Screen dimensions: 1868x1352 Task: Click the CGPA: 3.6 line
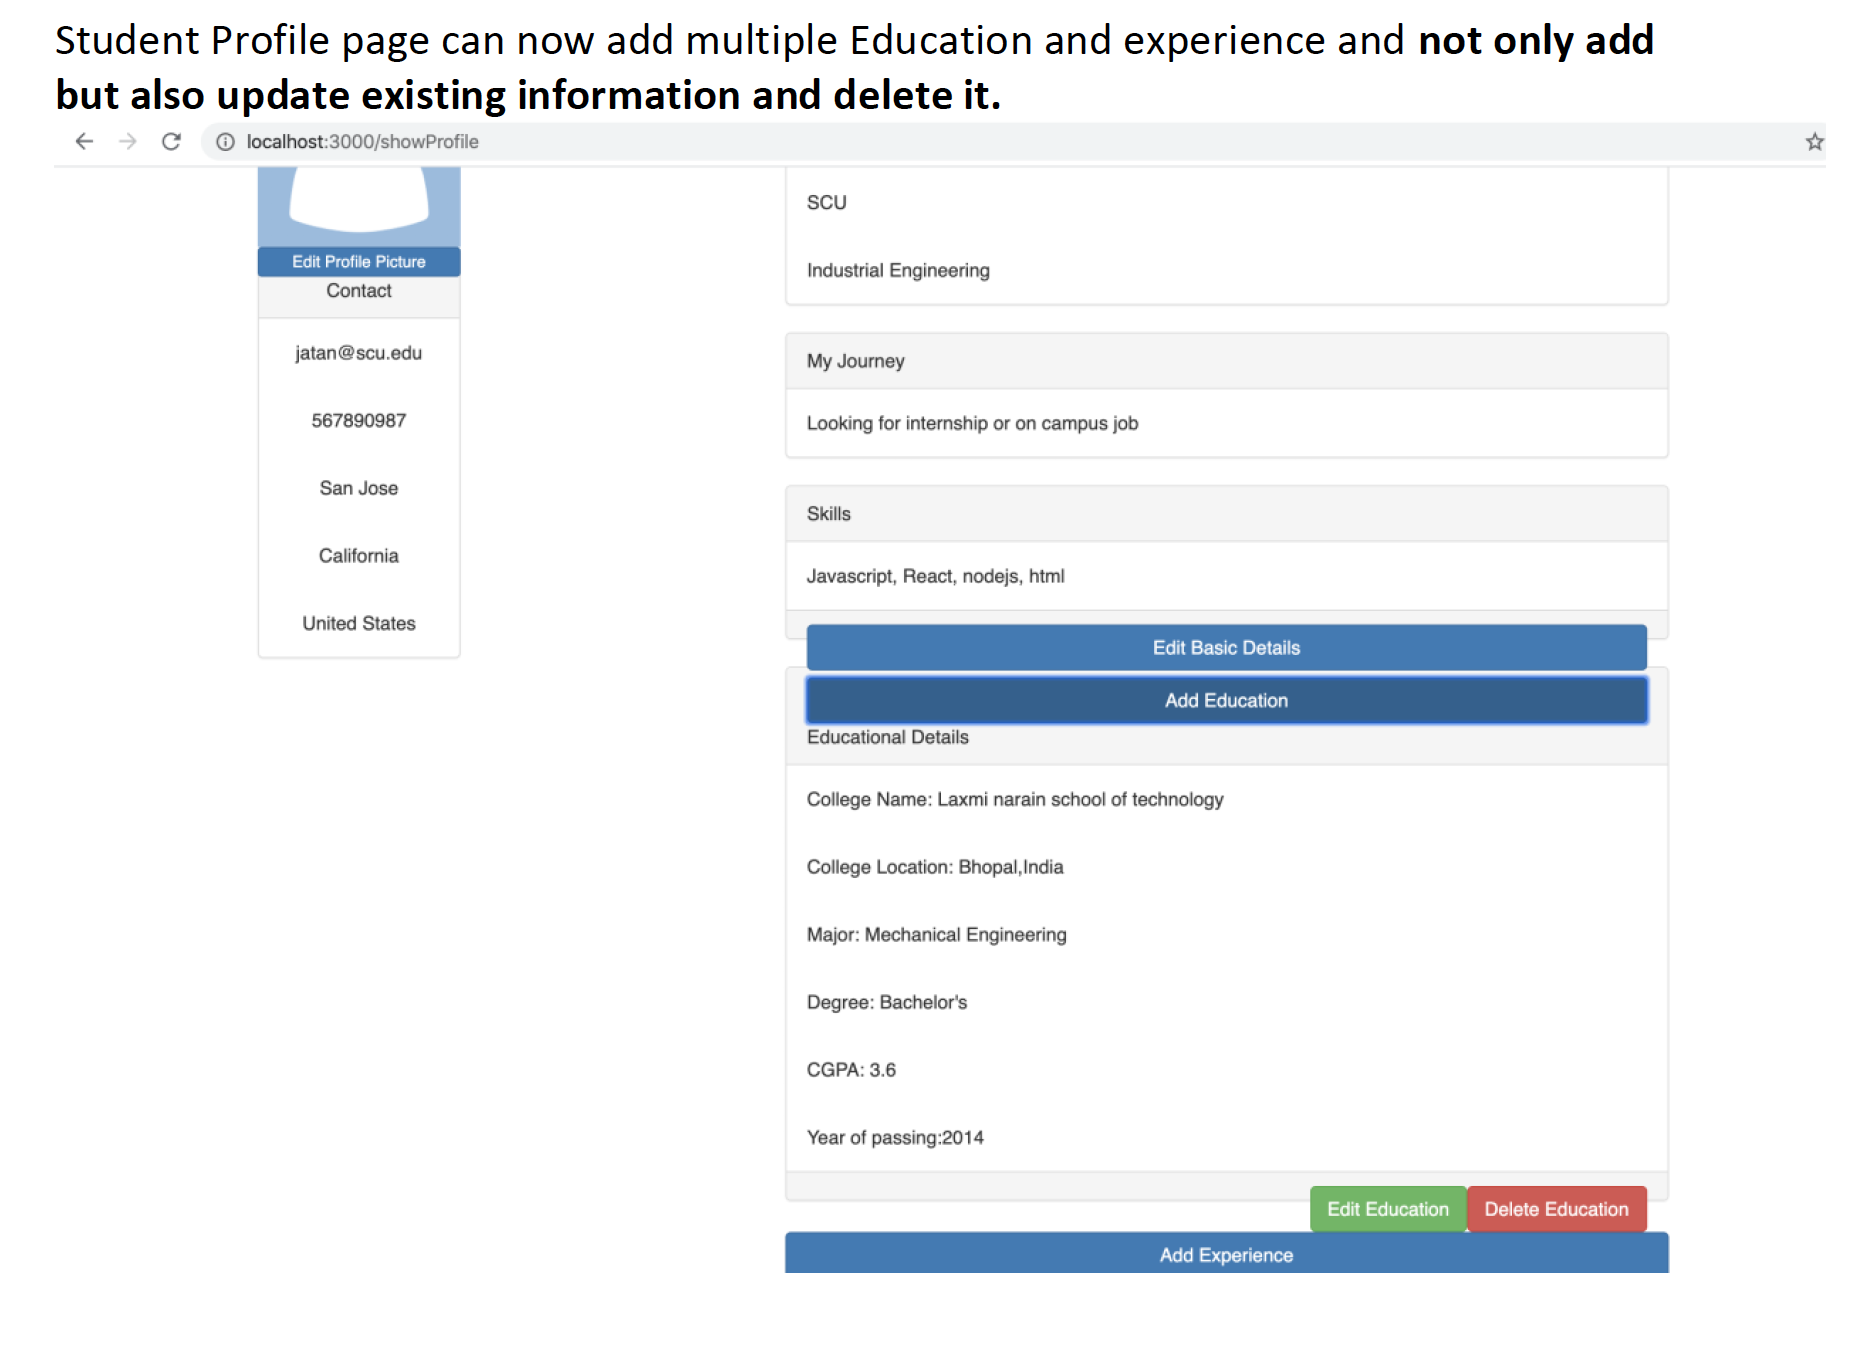[851, 1070]
